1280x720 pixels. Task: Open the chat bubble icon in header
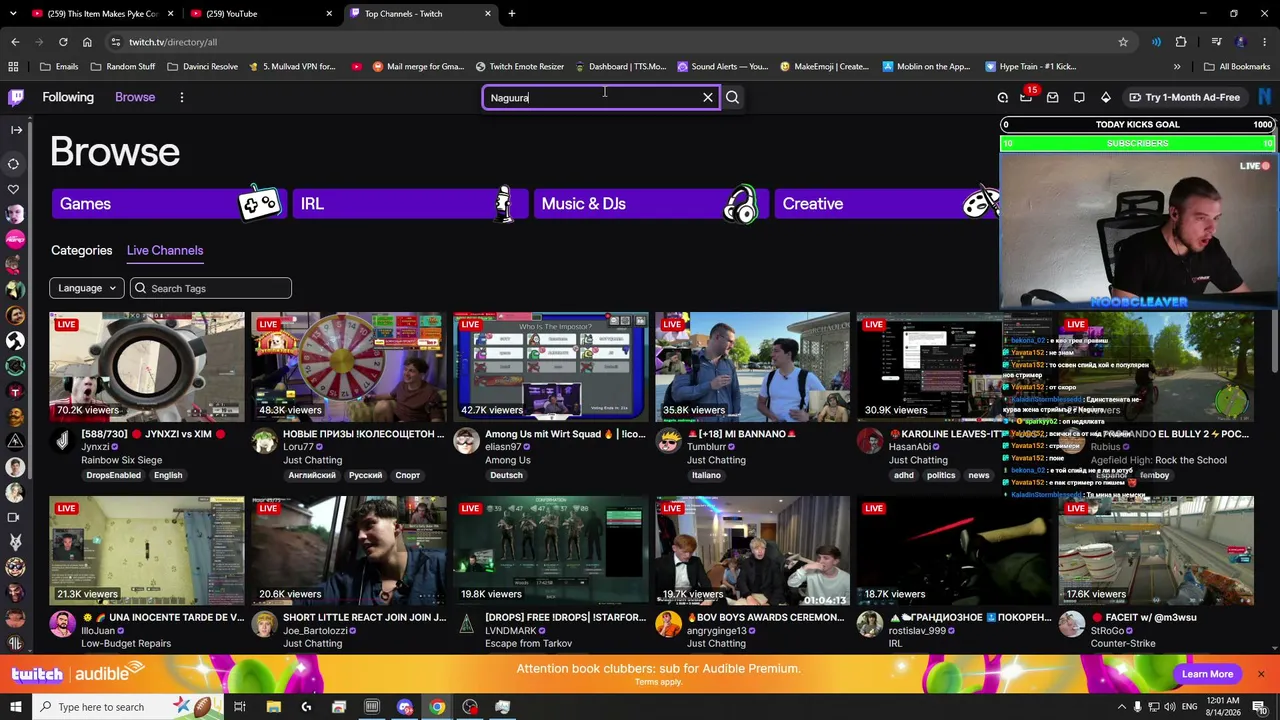1079,97
